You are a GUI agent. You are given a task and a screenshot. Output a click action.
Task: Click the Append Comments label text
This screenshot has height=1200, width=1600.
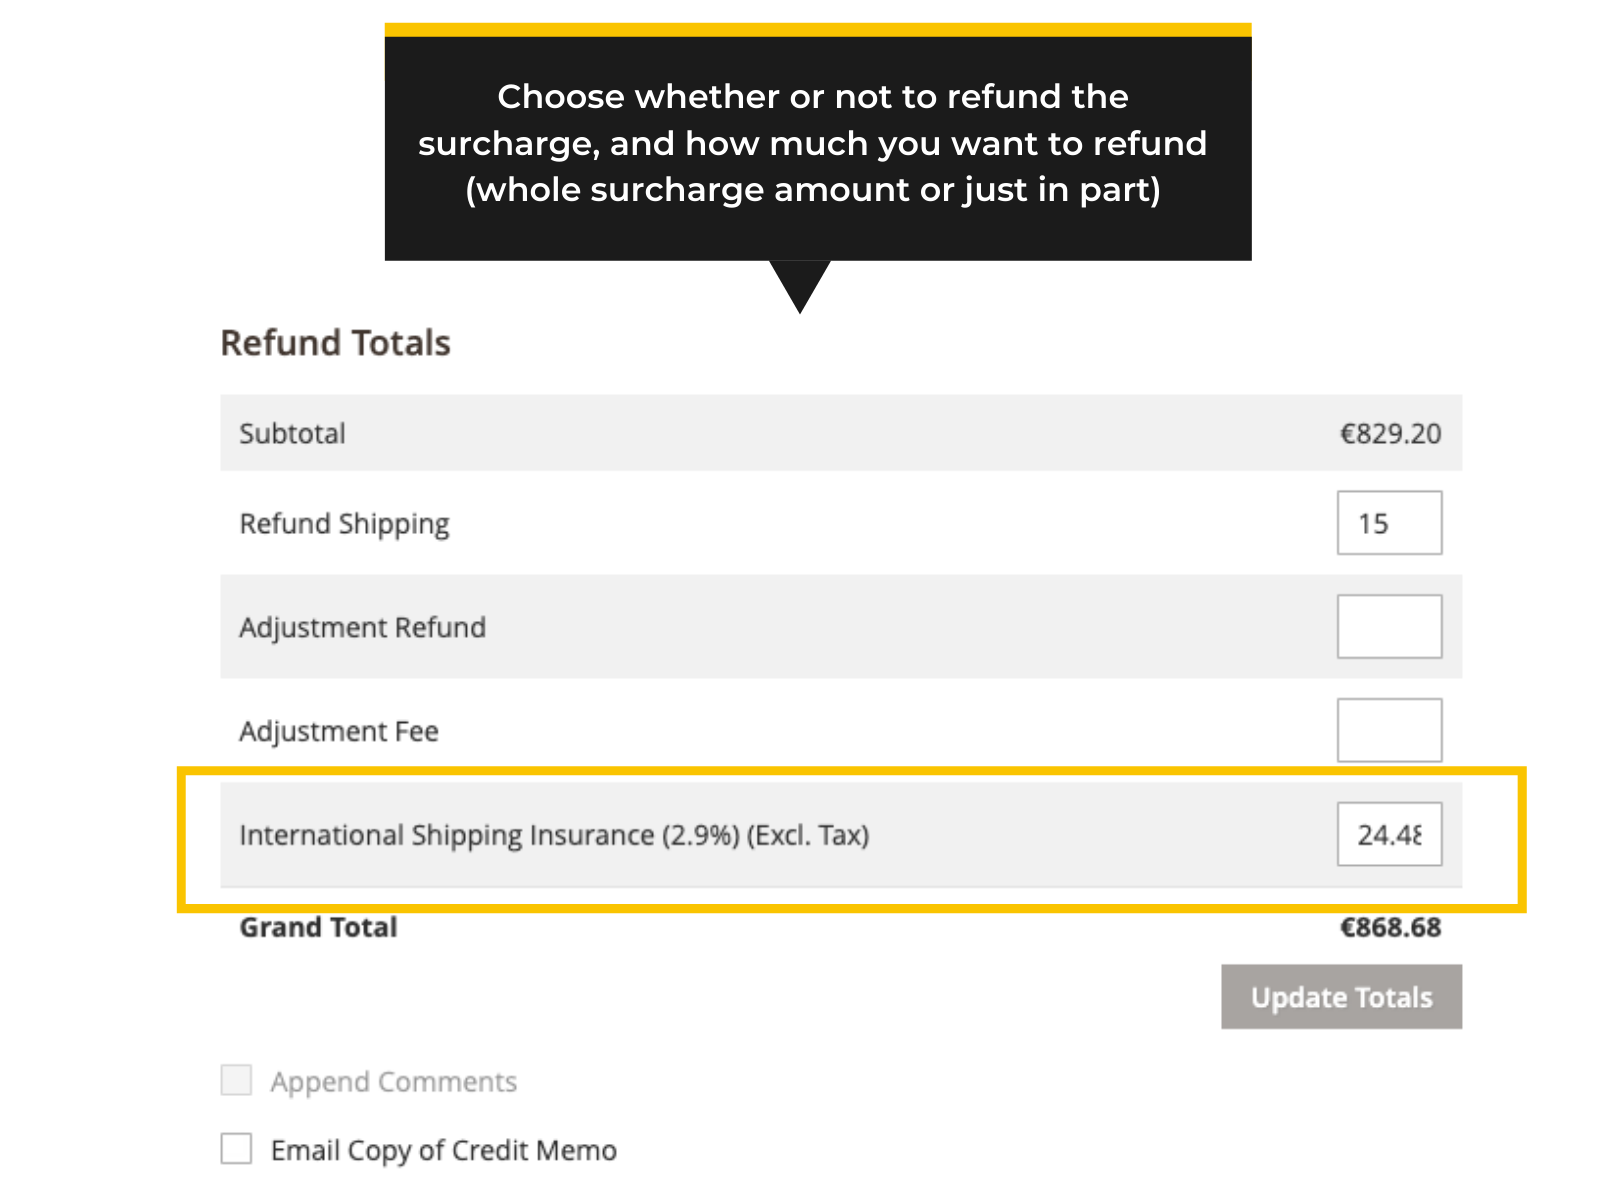click(393, 1082)
